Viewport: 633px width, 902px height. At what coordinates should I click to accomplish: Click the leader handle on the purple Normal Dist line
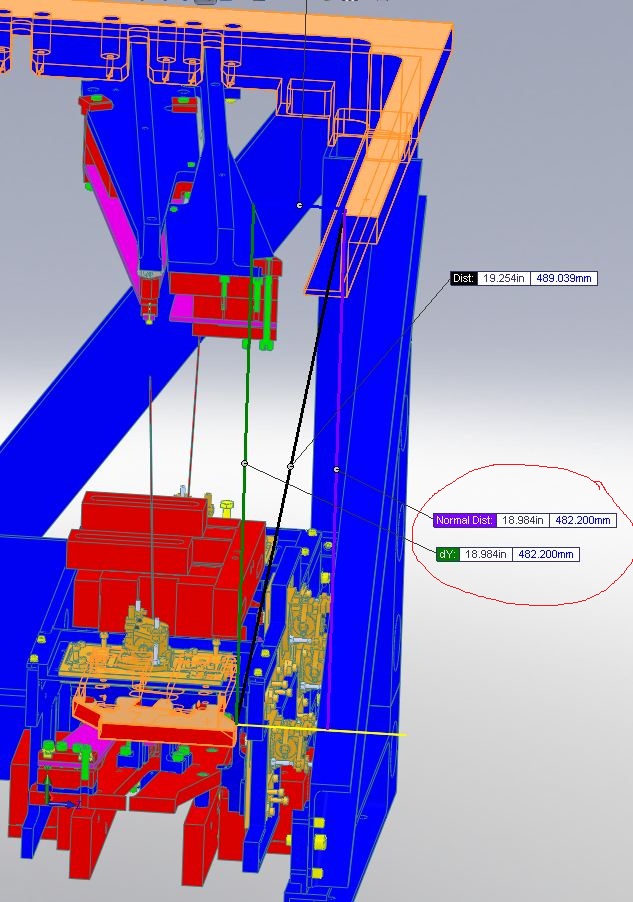coord(336,469)
